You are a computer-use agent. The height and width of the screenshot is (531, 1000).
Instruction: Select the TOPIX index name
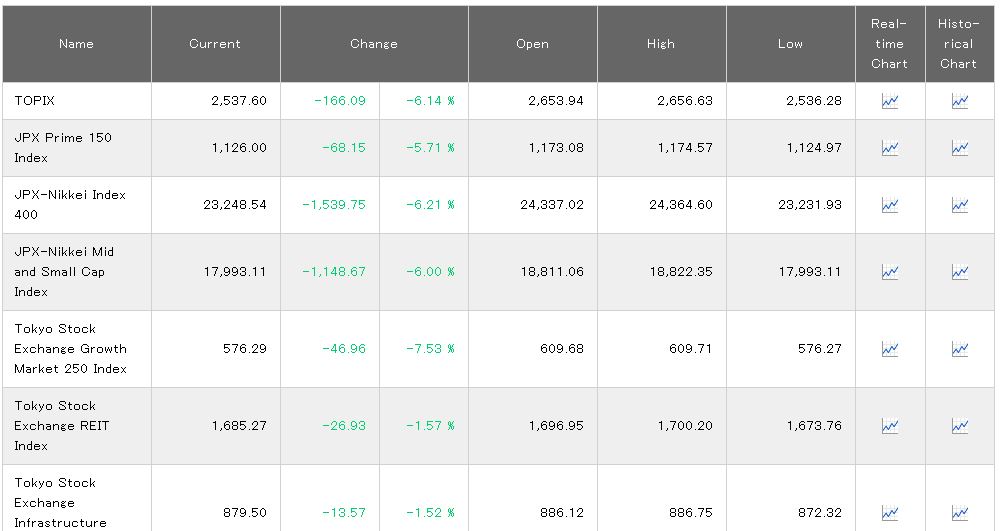tap(34, 101)
